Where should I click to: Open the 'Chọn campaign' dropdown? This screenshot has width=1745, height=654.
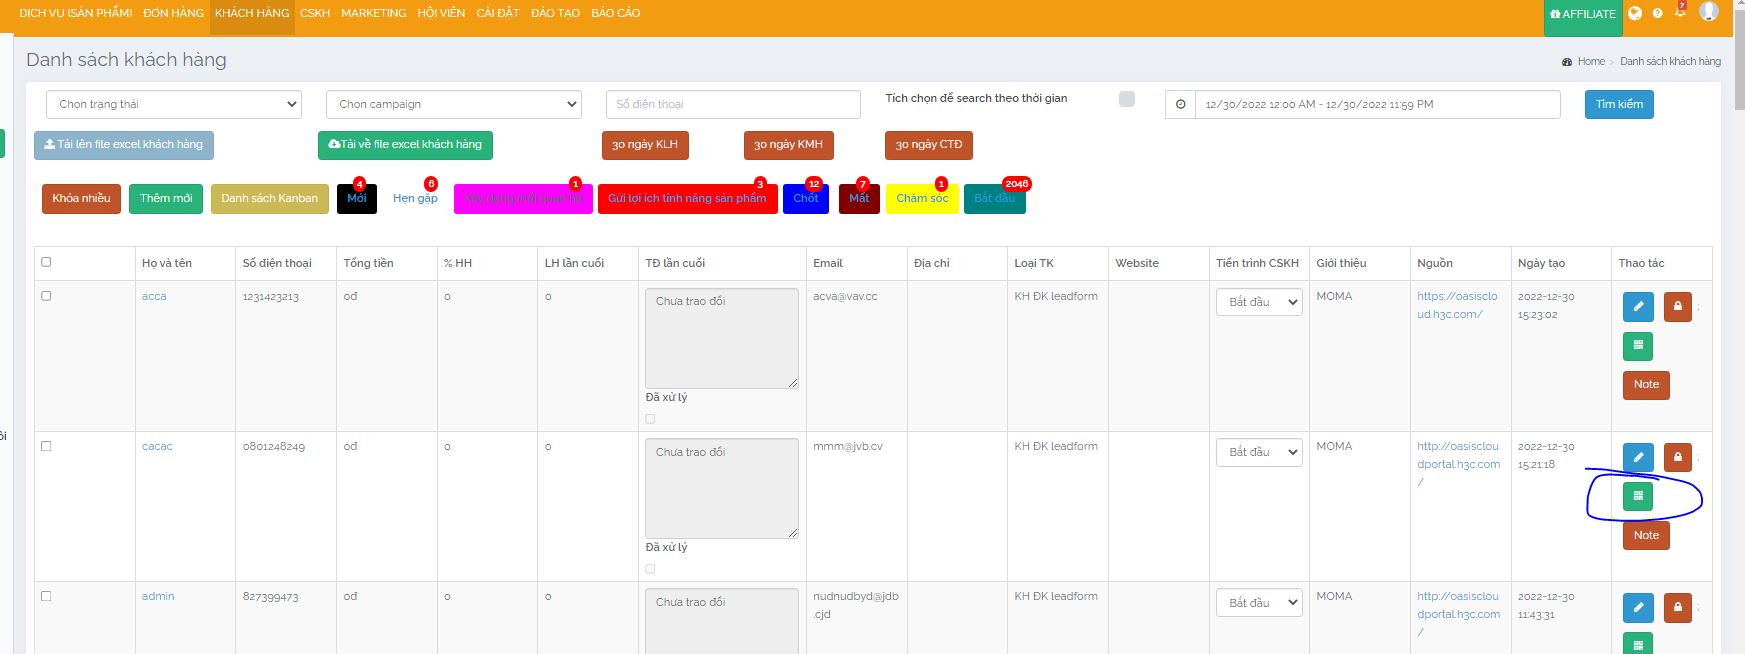coord(454,104)
